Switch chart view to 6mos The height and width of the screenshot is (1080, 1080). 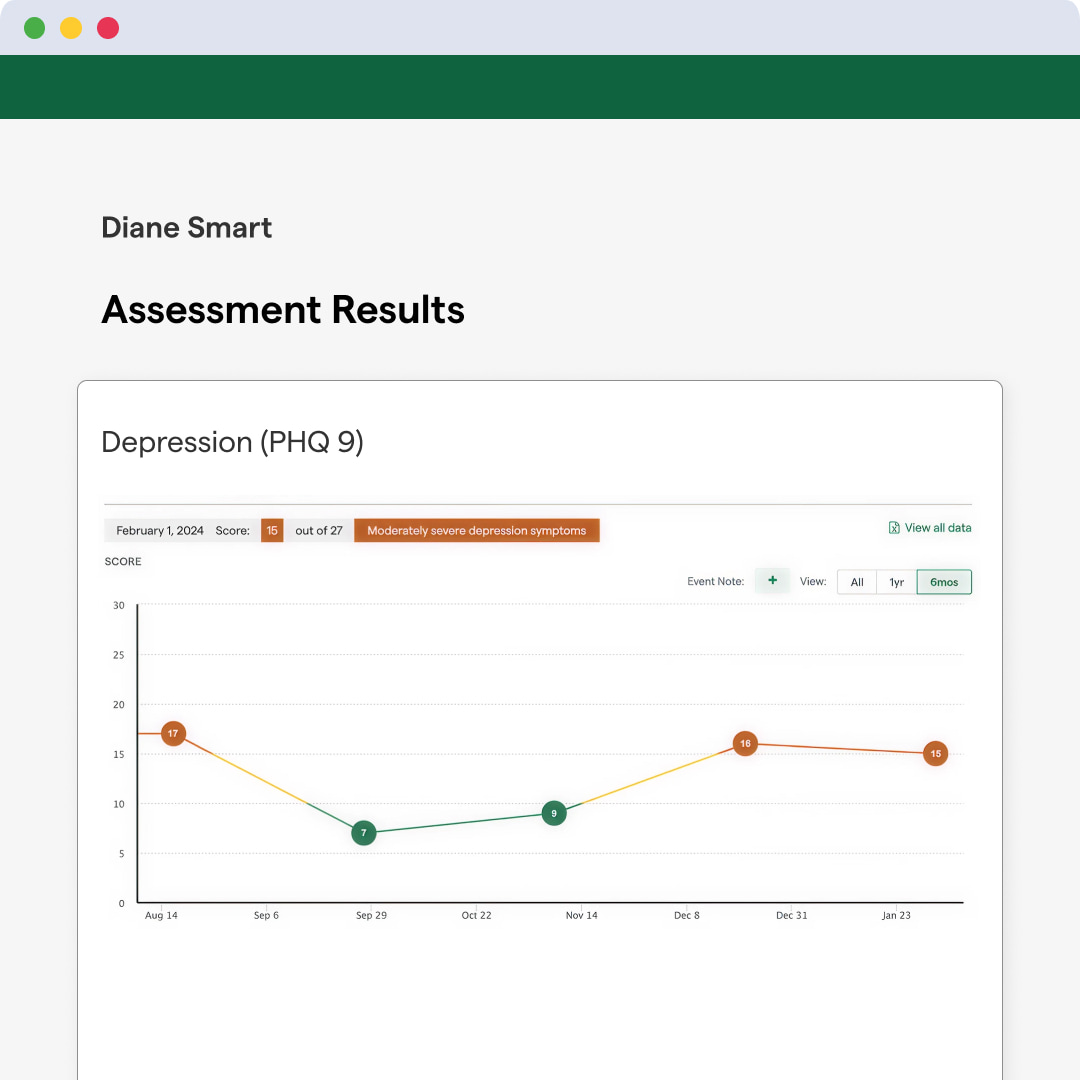point(944,582)
